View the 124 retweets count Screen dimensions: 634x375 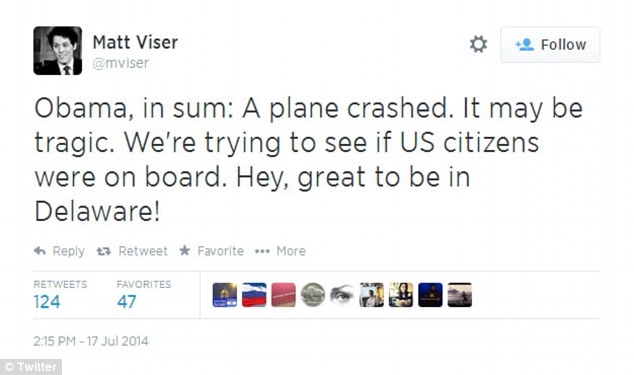click(47, 302)
